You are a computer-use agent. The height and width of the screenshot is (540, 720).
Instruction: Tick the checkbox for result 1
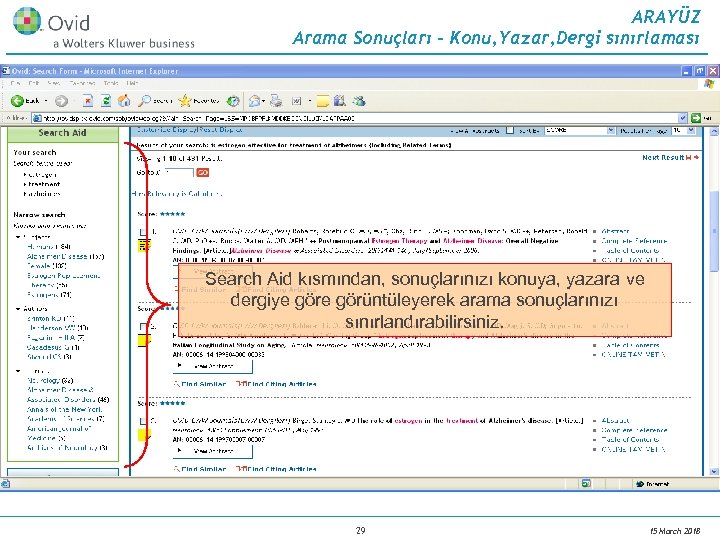(144, 232)
